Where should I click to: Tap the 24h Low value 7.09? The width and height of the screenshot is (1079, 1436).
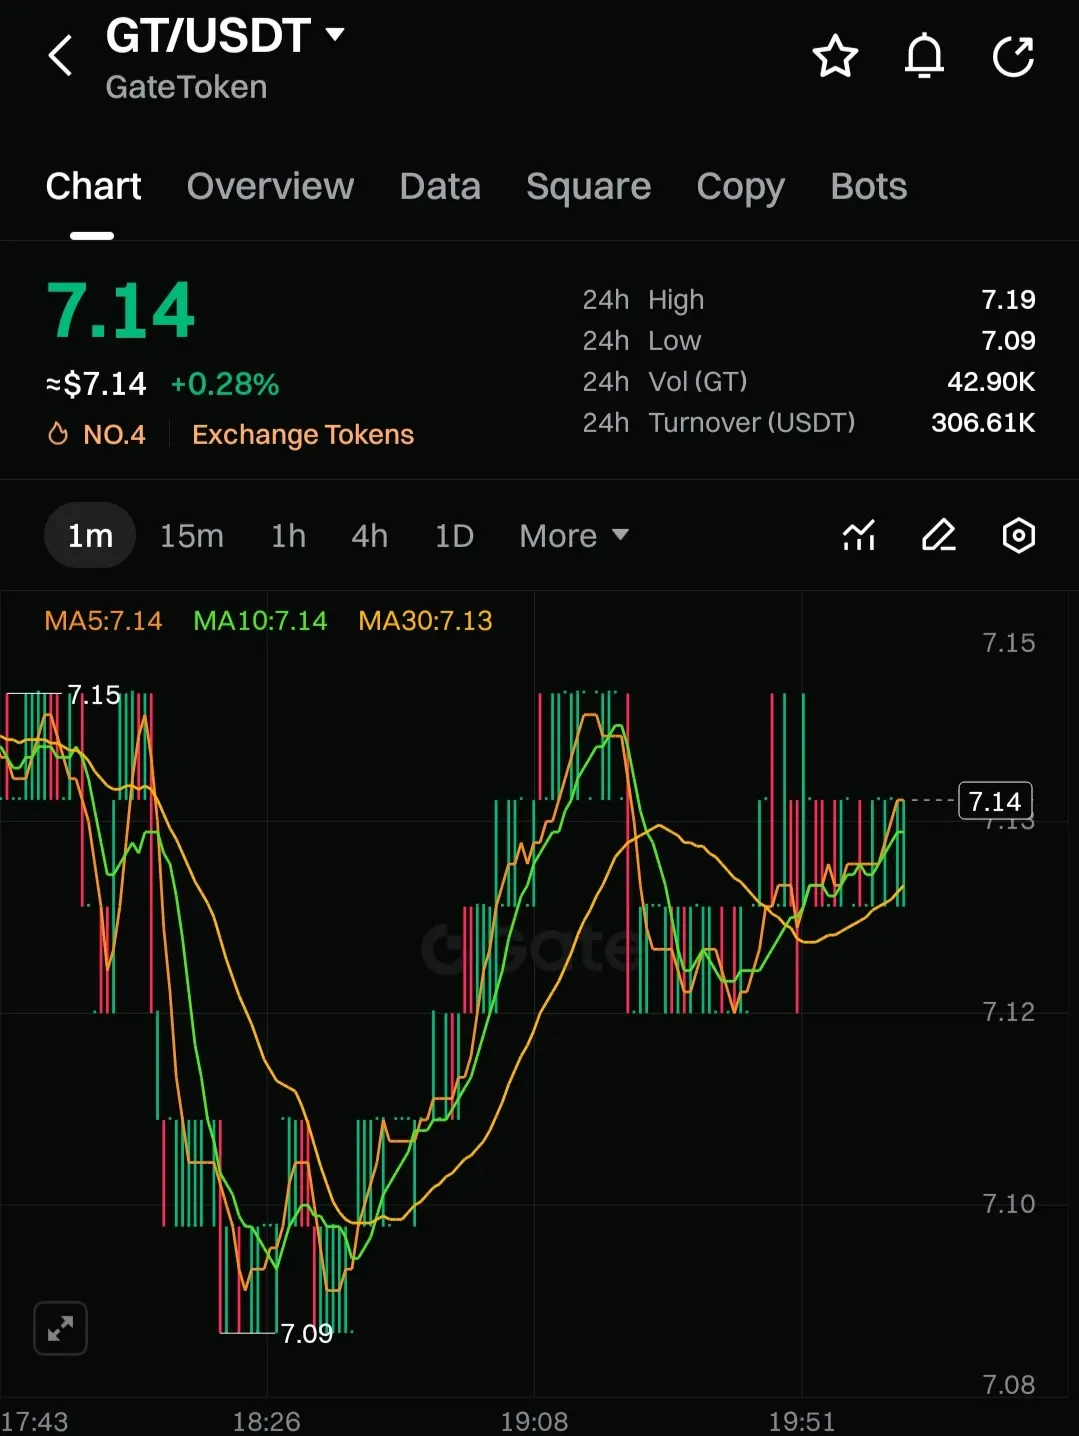[x=1008, y=341]
